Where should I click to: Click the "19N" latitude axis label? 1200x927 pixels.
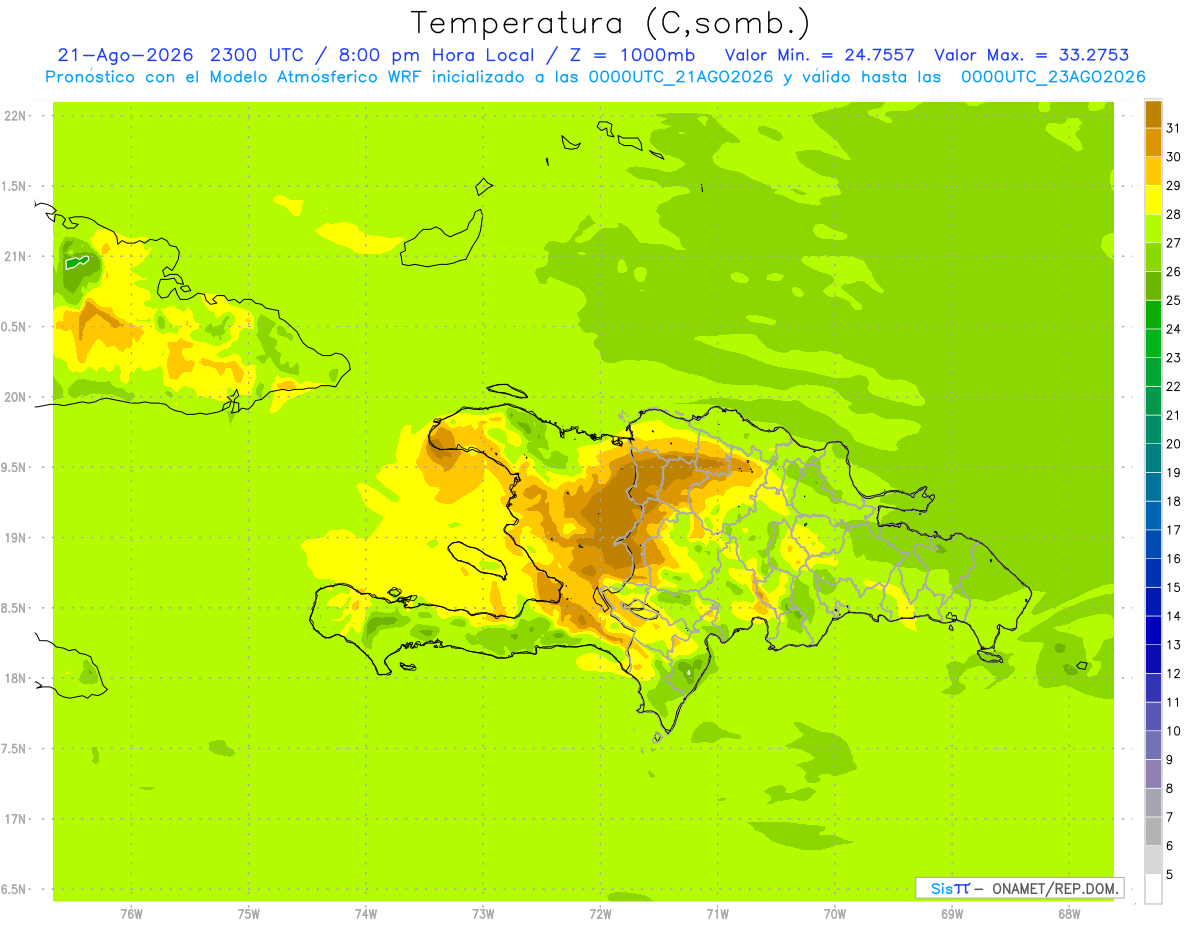pyautogui.click(x=14, y=538)
